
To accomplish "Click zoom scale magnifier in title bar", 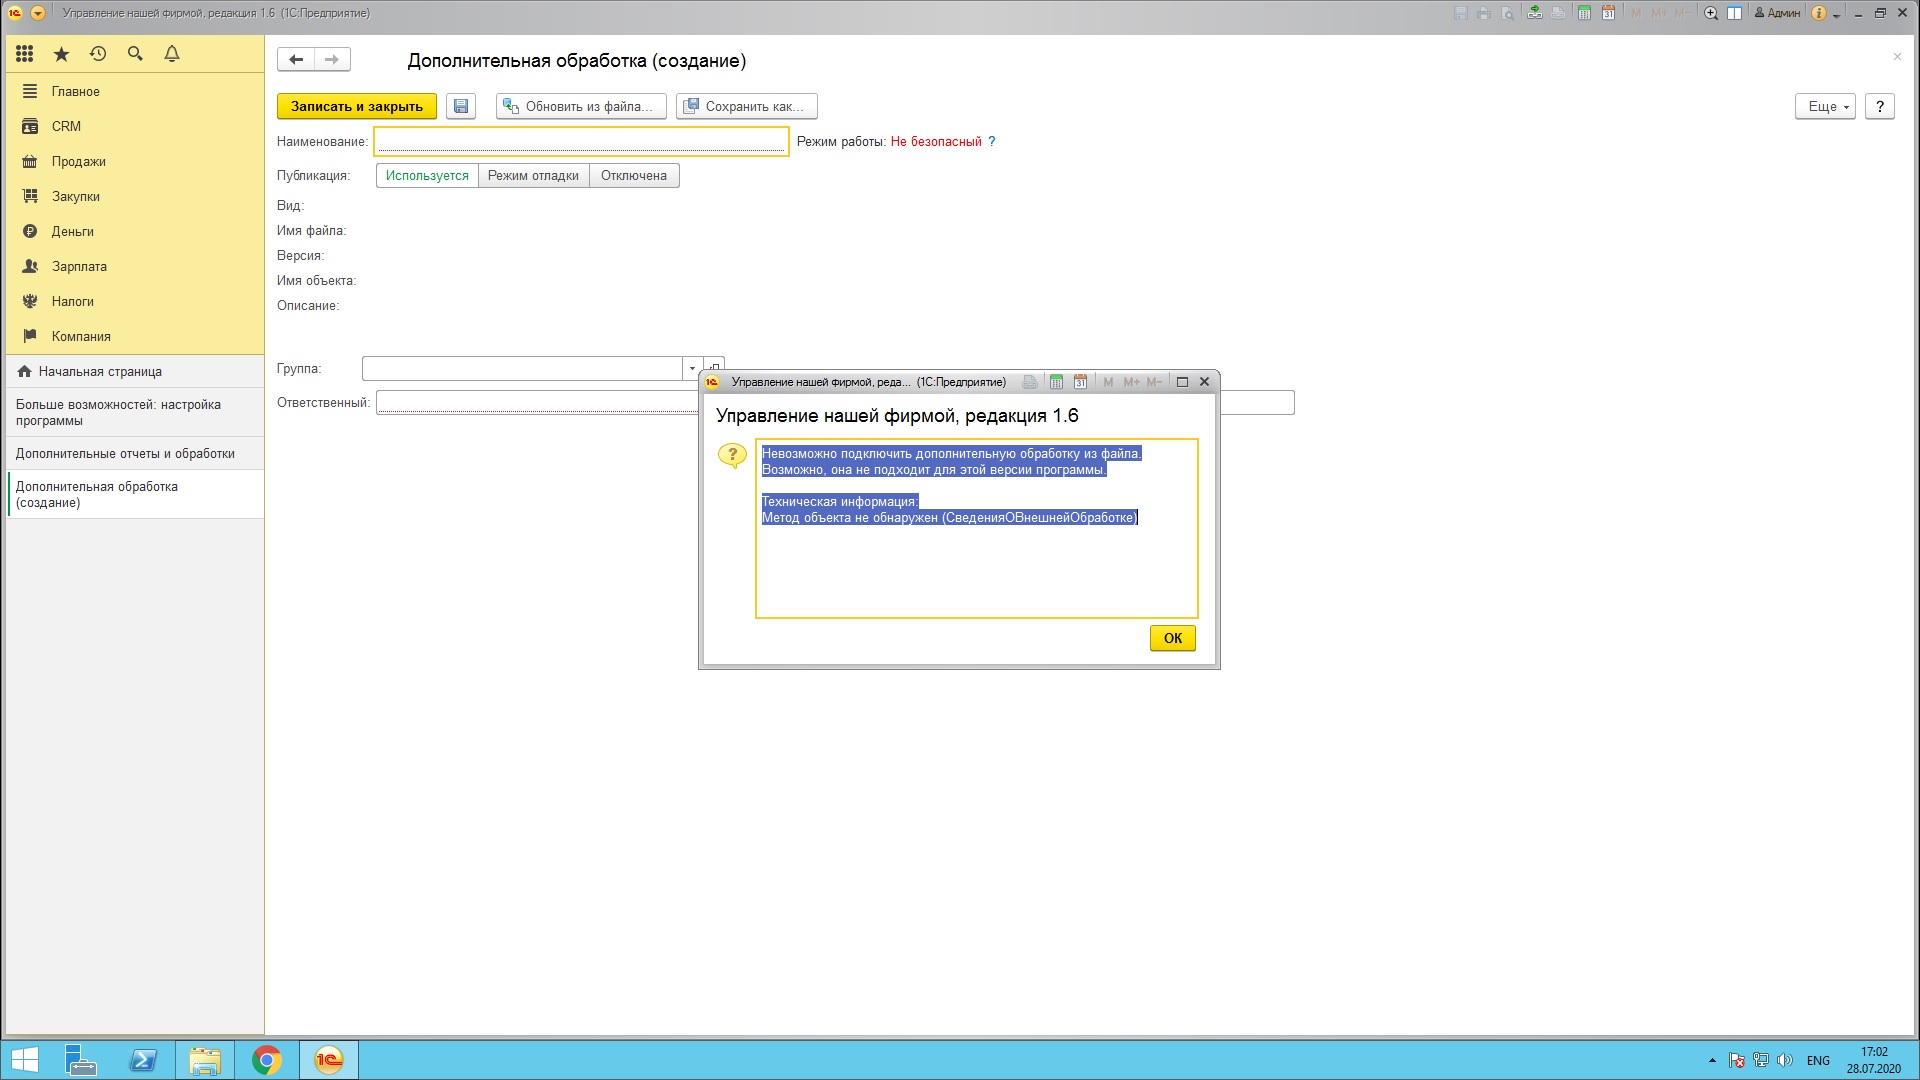I will coord(1711,13).
